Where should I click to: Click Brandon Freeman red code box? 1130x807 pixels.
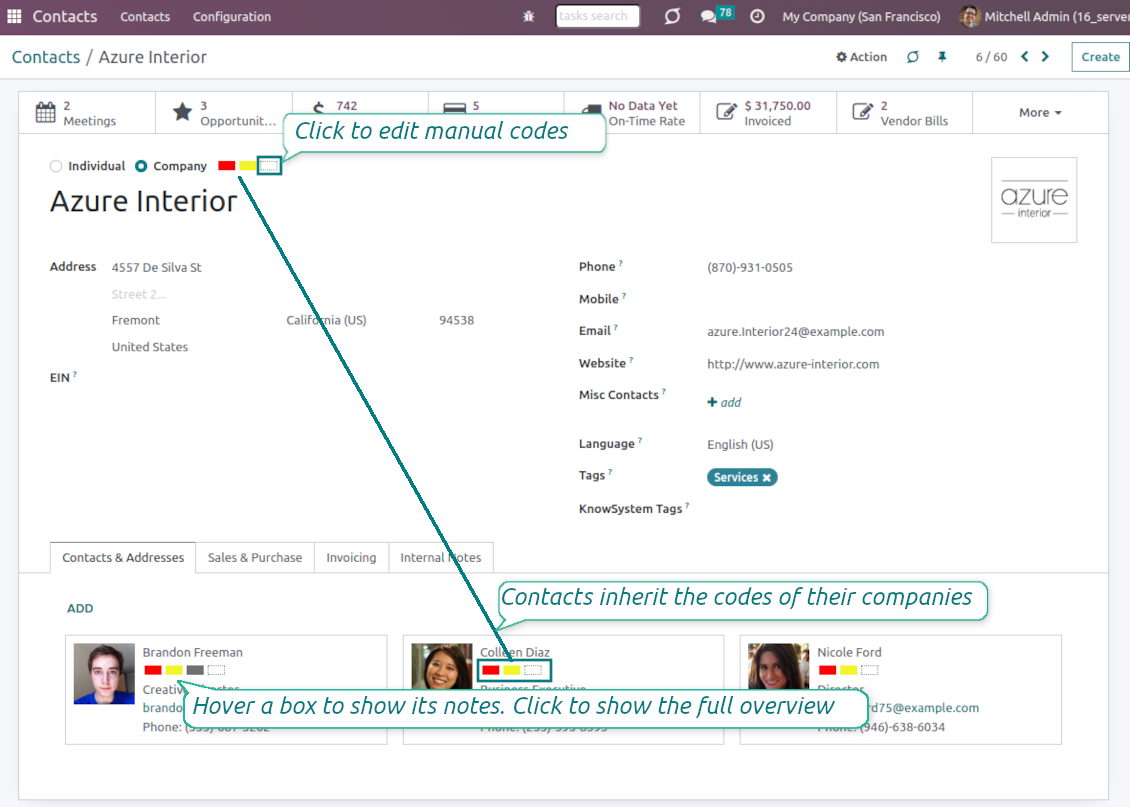[x=153, y=670]
